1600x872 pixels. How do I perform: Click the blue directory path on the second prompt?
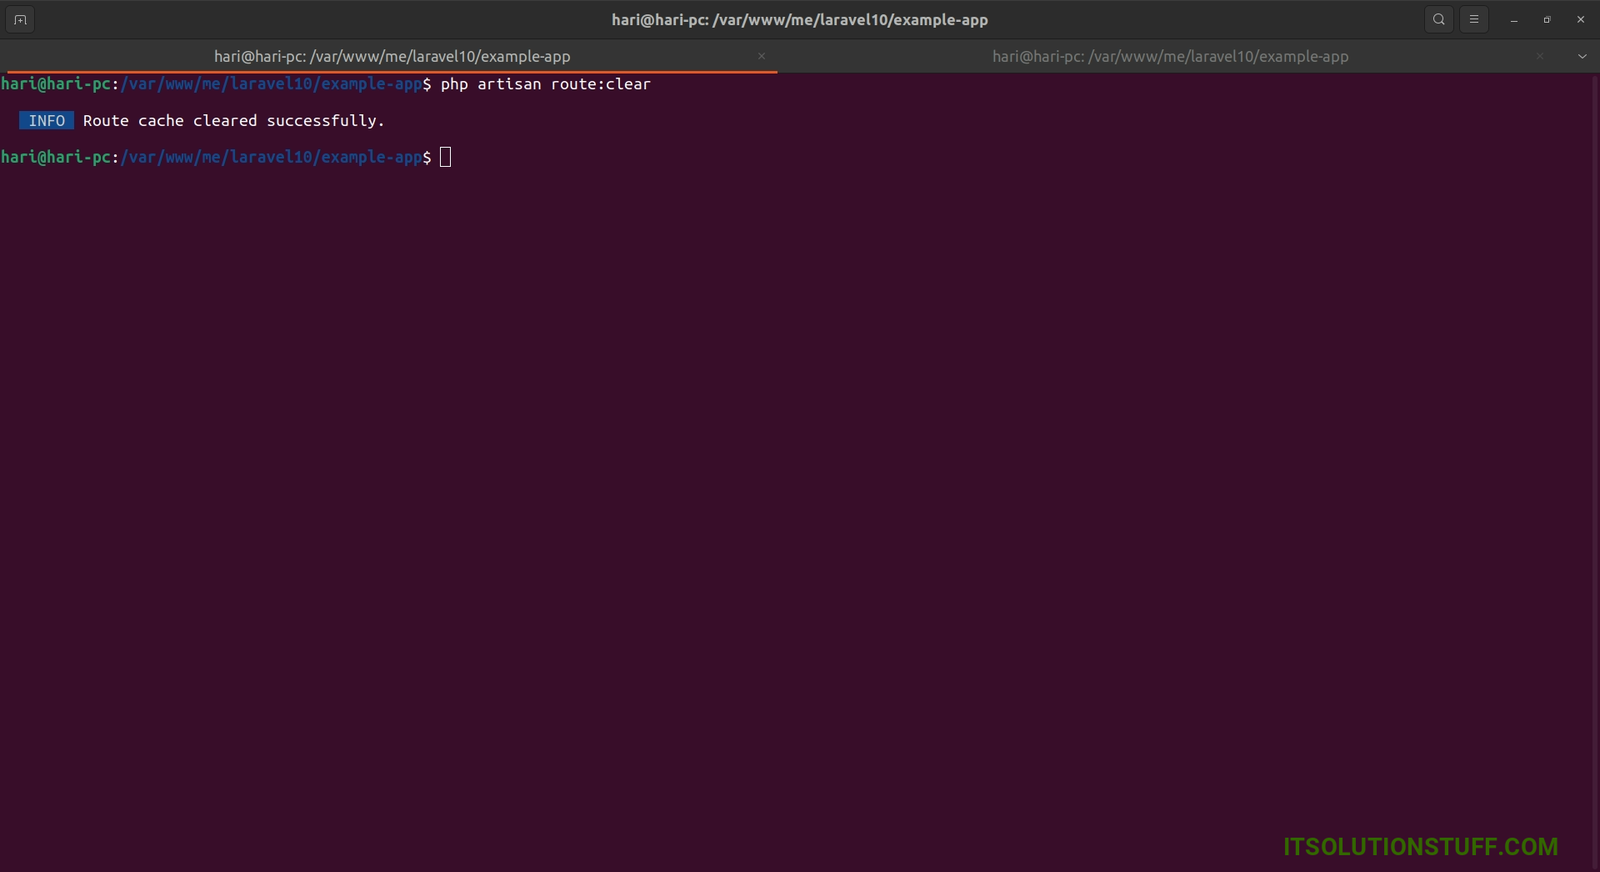[270, 157]
